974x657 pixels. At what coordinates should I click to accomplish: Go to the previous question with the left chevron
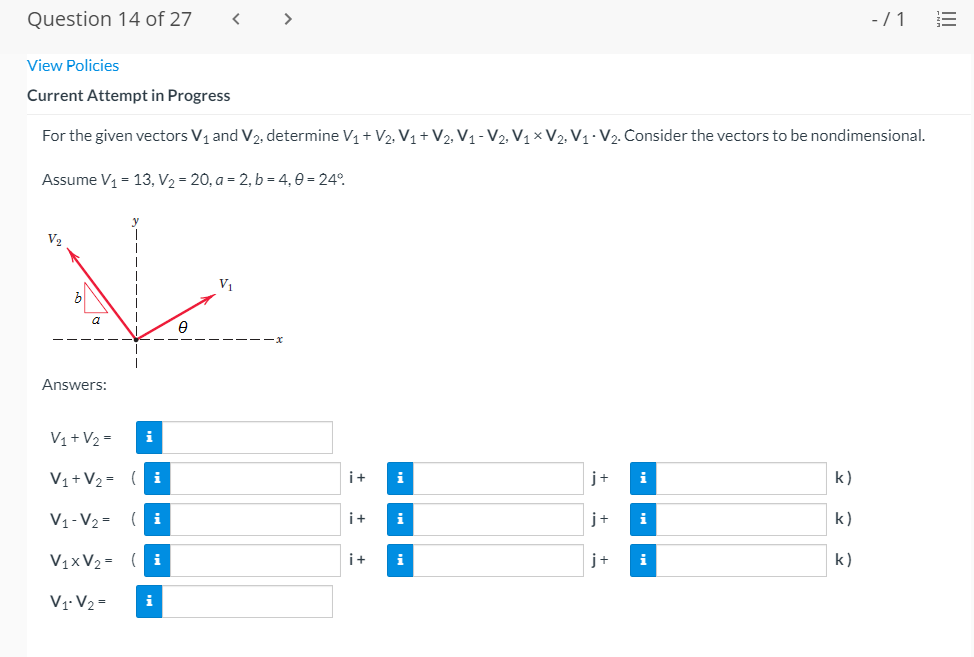pos(235,18)
